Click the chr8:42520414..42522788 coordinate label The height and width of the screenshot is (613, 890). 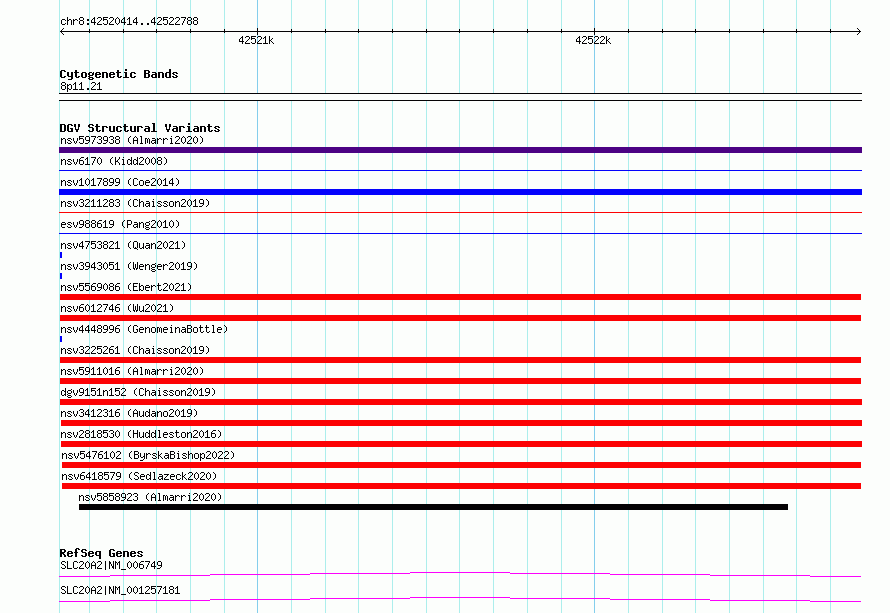129,22
